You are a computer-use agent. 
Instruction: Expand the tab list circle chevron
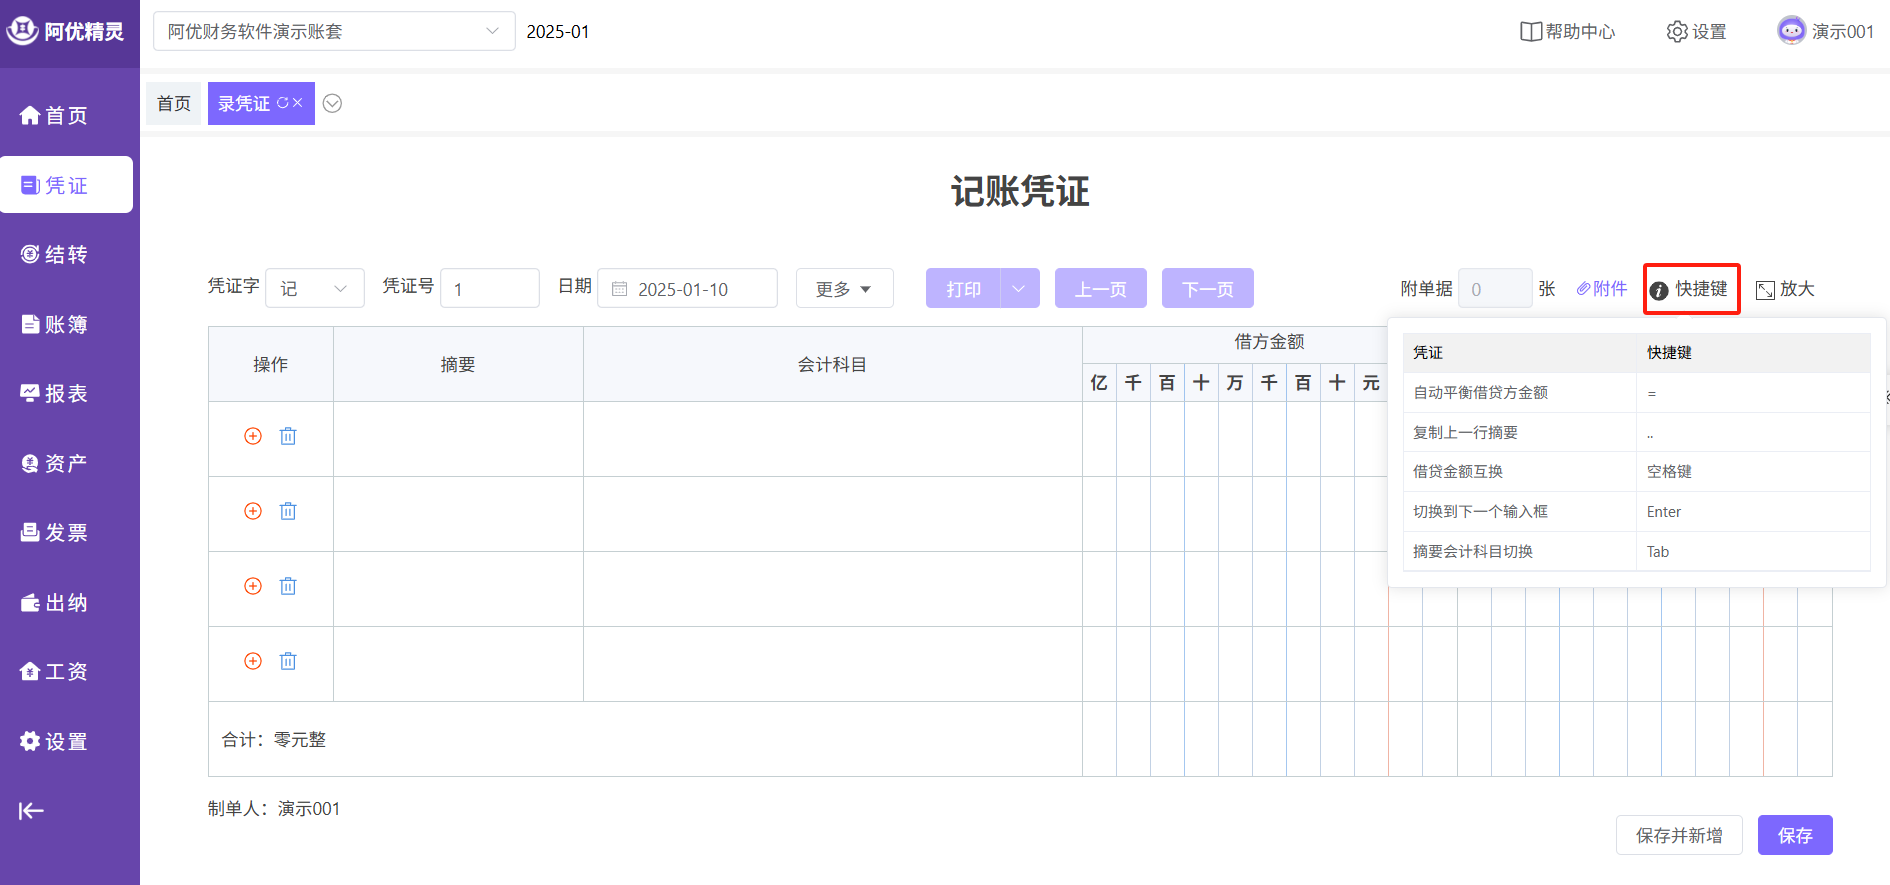333,104
